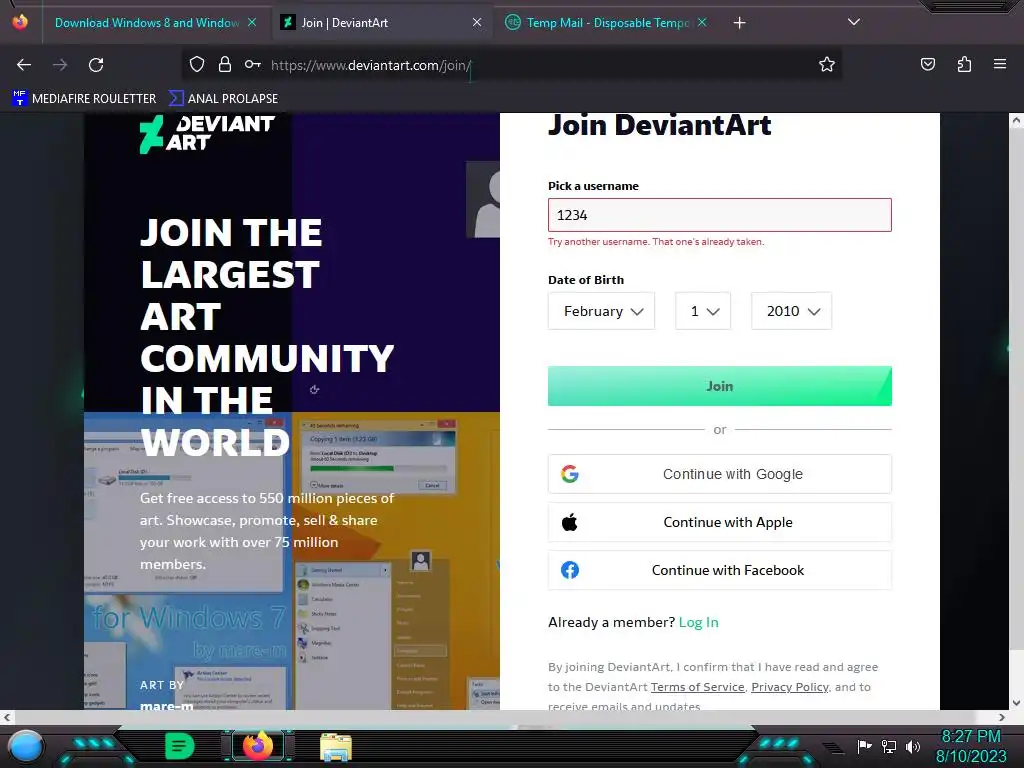
Task: Click the Apple logo icon
Action: coord(569,522)
